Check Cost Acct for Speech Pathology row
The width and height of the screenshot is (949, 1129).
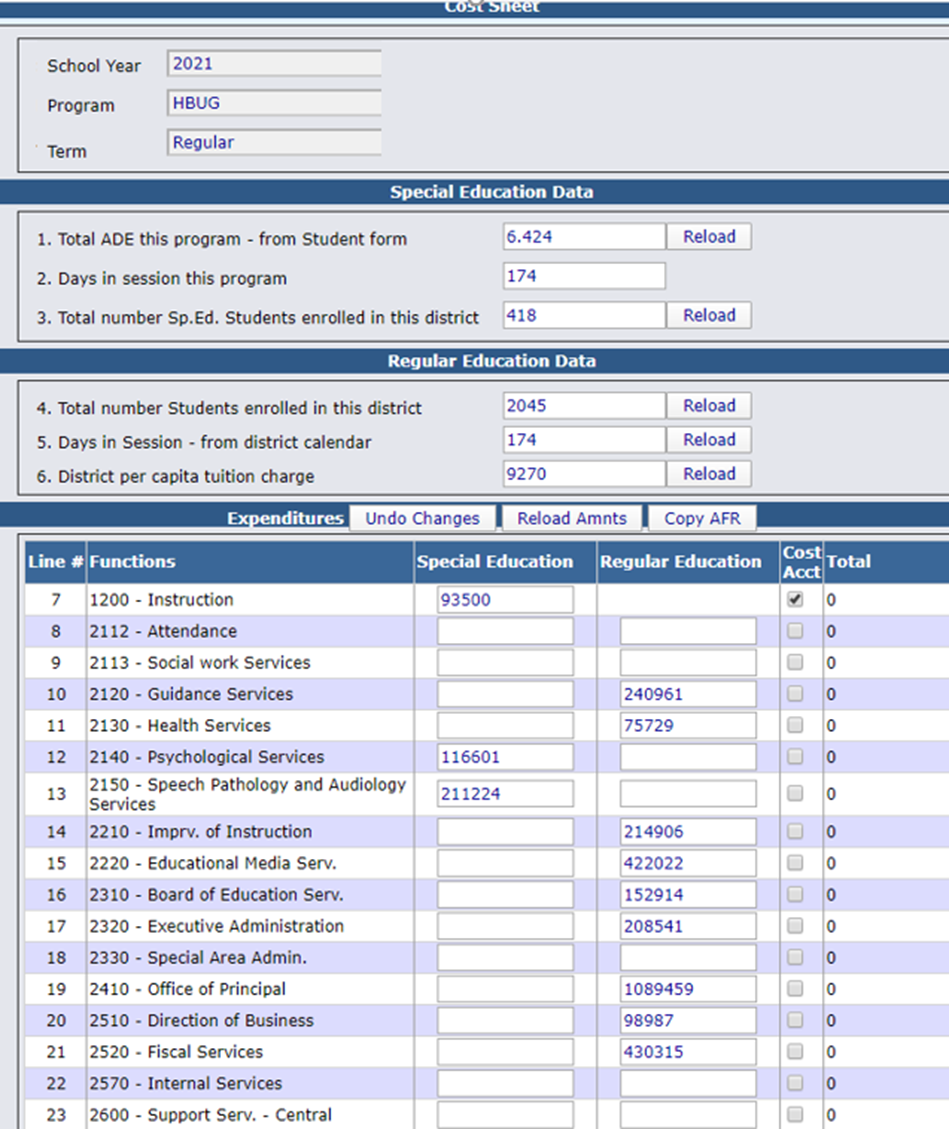click(795, 793)
